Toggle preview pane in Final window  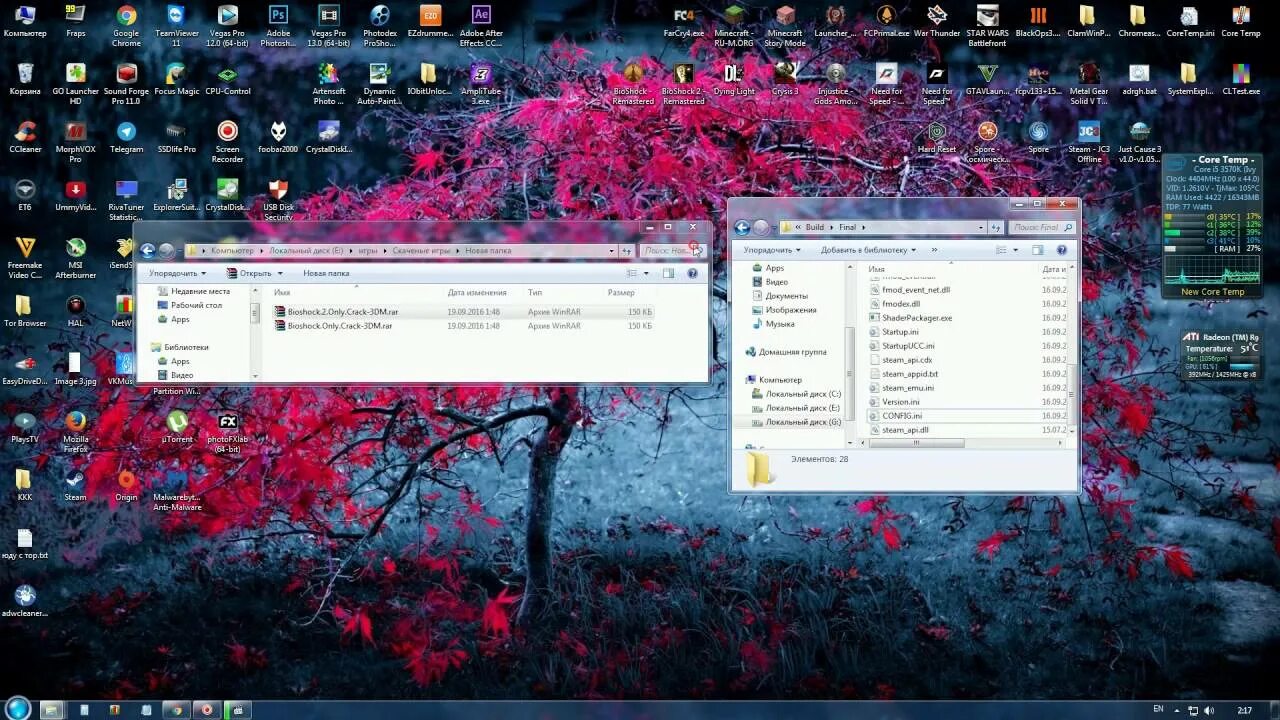pos(1037,250)
